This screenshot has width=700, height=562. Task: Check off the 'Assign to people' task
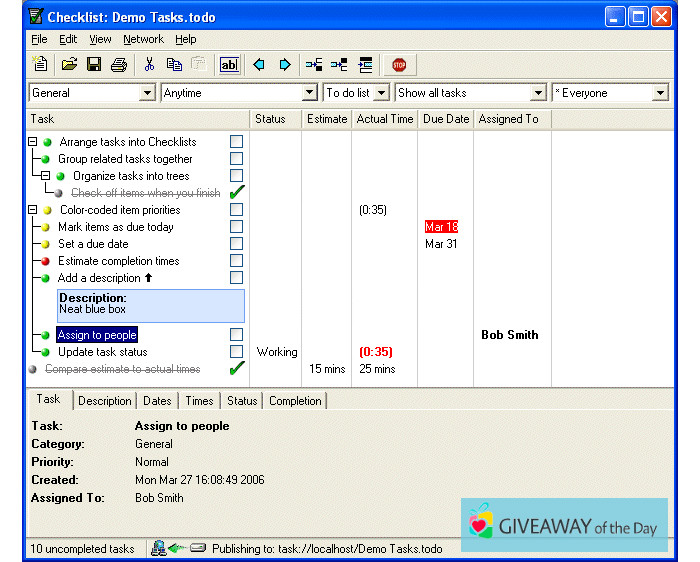(236, 334)
